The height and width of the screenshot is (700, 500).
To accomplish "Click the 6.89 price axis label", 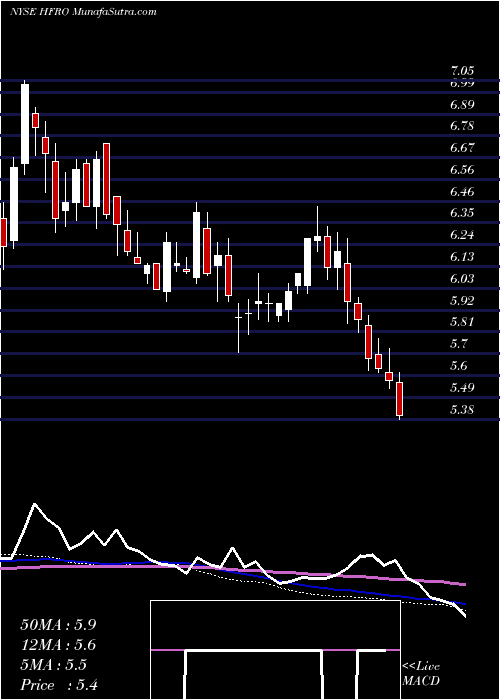I will [x=462, y=104].
